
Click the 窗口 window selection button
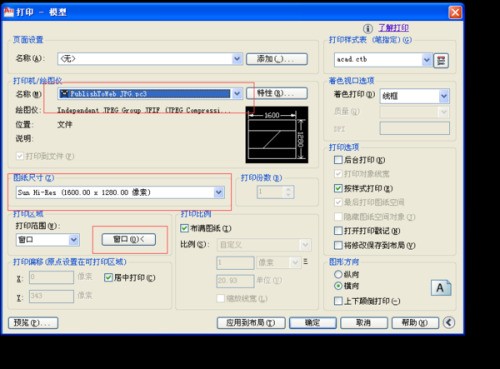129,239
